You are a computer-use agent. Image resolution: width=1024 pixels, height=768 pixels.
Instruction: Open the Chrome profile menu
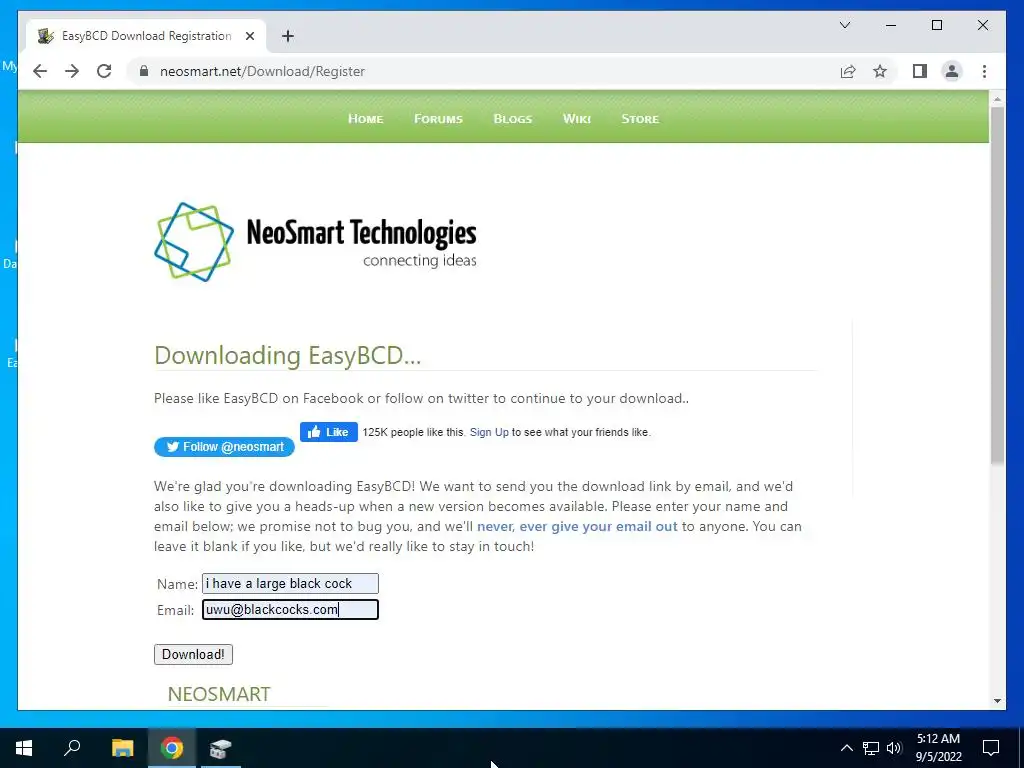[952, 71]
